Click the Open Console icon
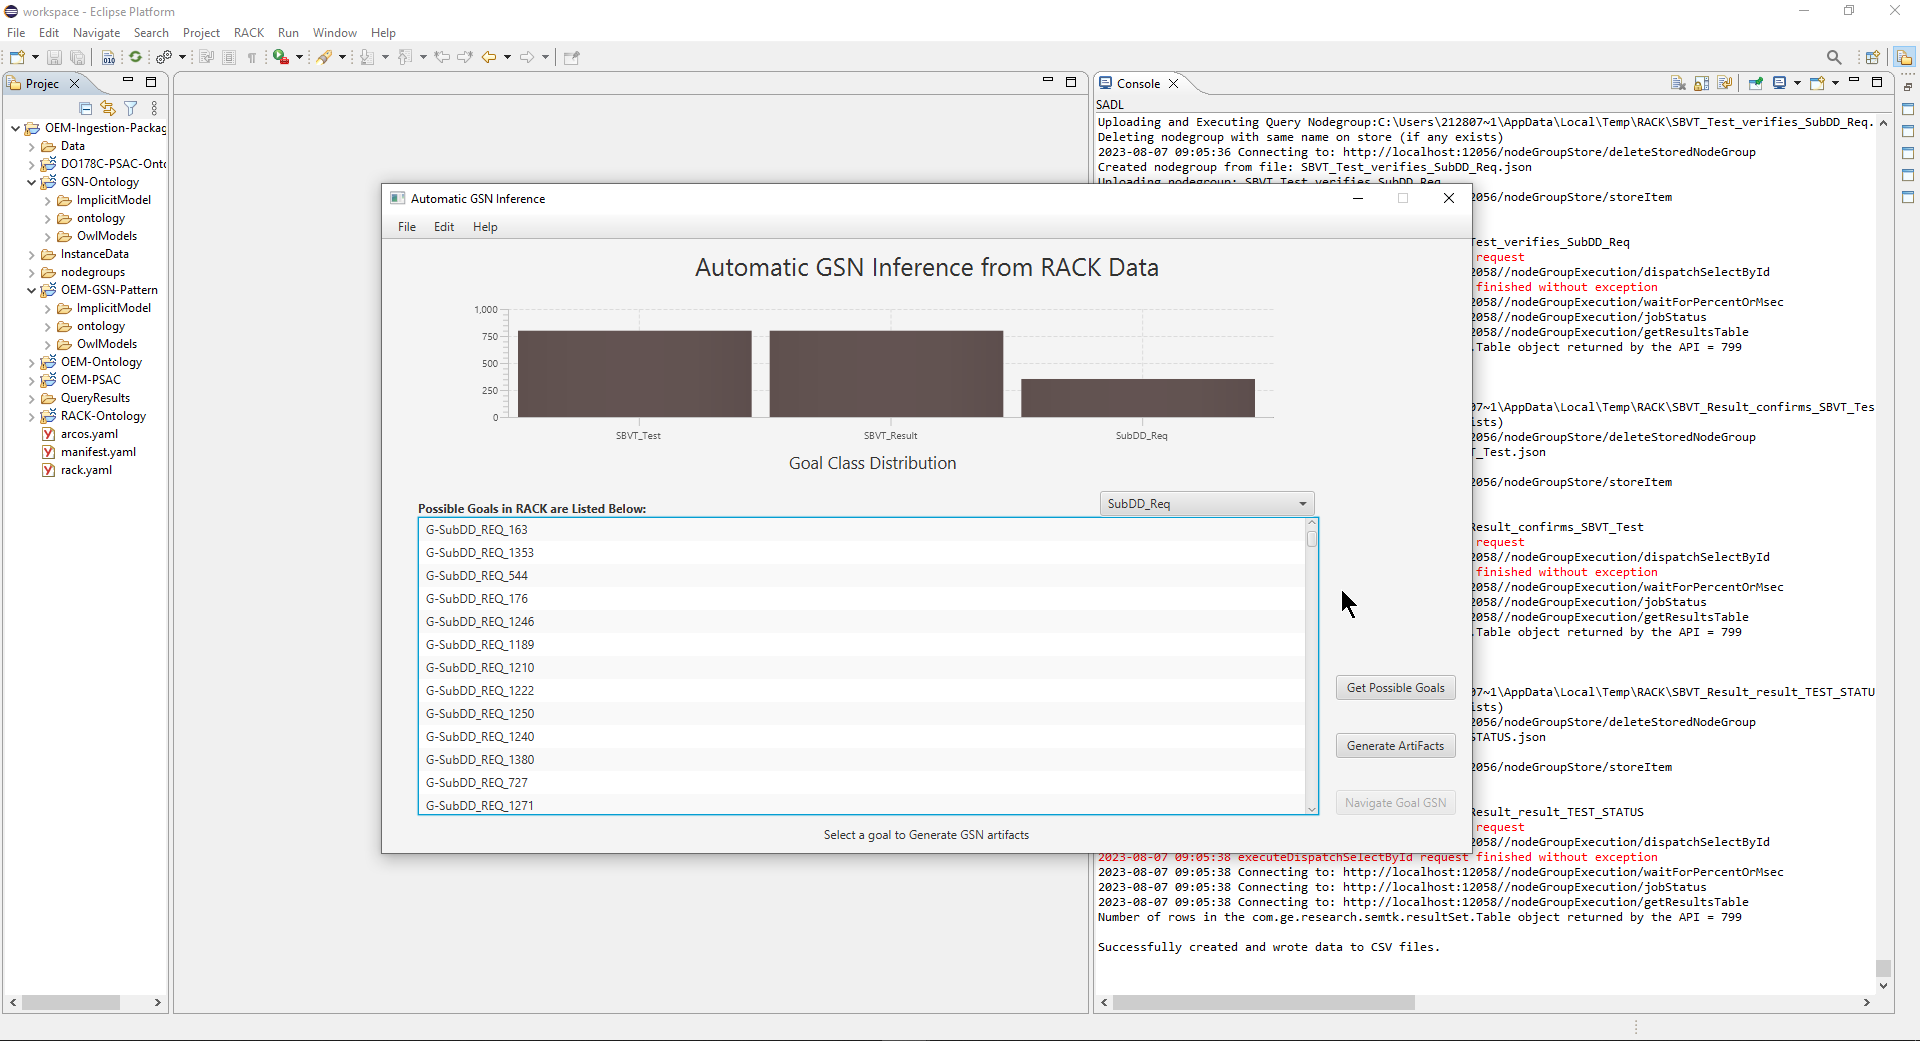Viewport: 1920px width, 1041px height. [x=1818, y=83]
